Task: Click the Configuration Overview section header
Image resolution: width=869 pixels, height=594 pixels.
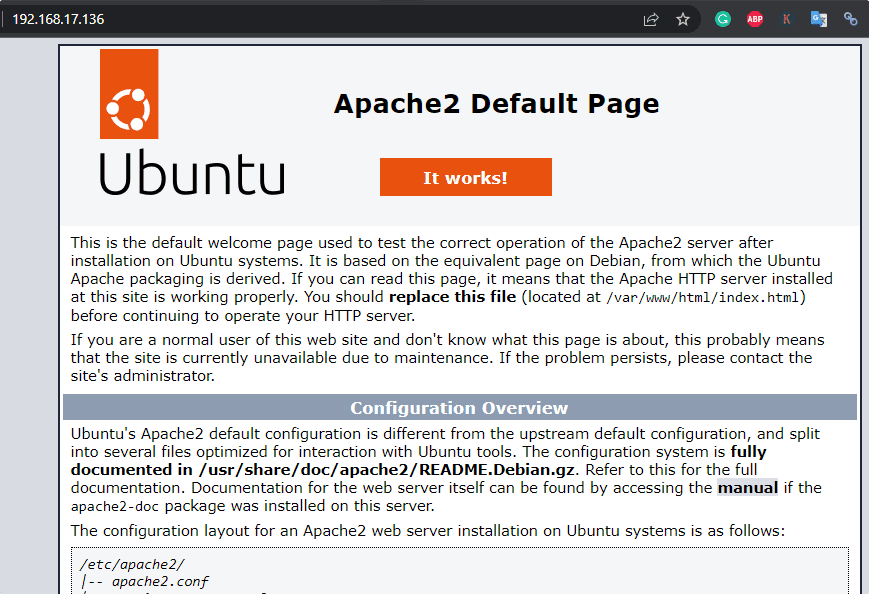Action: 459,408
